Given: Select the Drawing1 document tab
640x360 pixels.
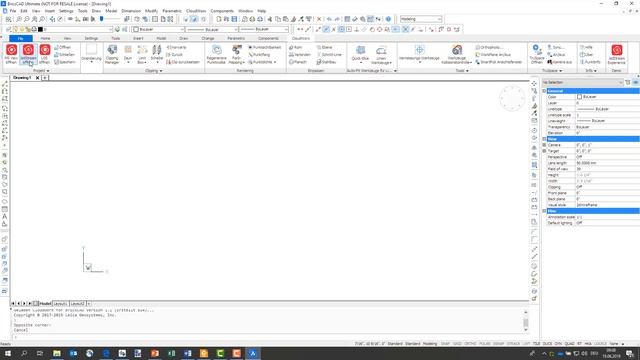Looking at the screenshot, I should pyautogui.click(x=22, y=78).
